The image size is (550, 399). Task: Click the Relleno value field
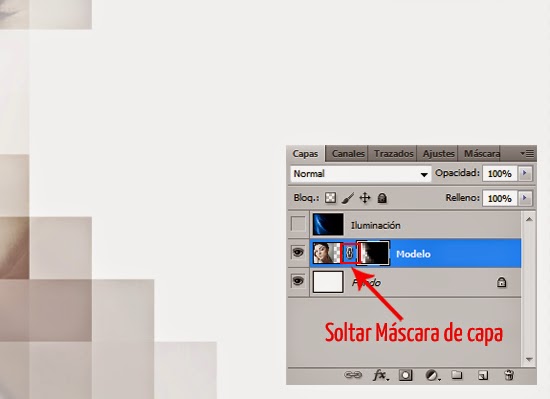point(499,198)
